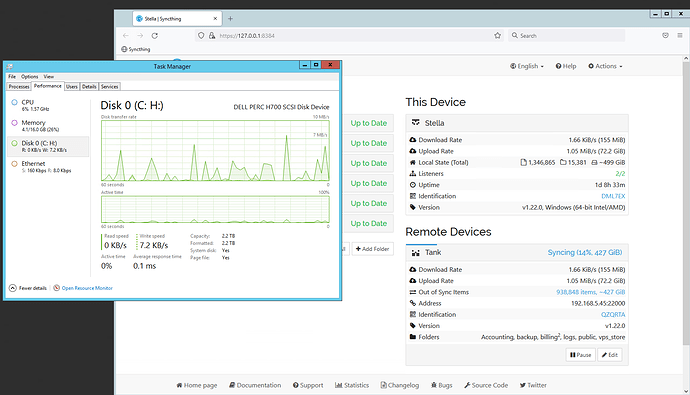Click the browser back arrow
Viewport: 690px width, 395px height.
tap(126, 36)
